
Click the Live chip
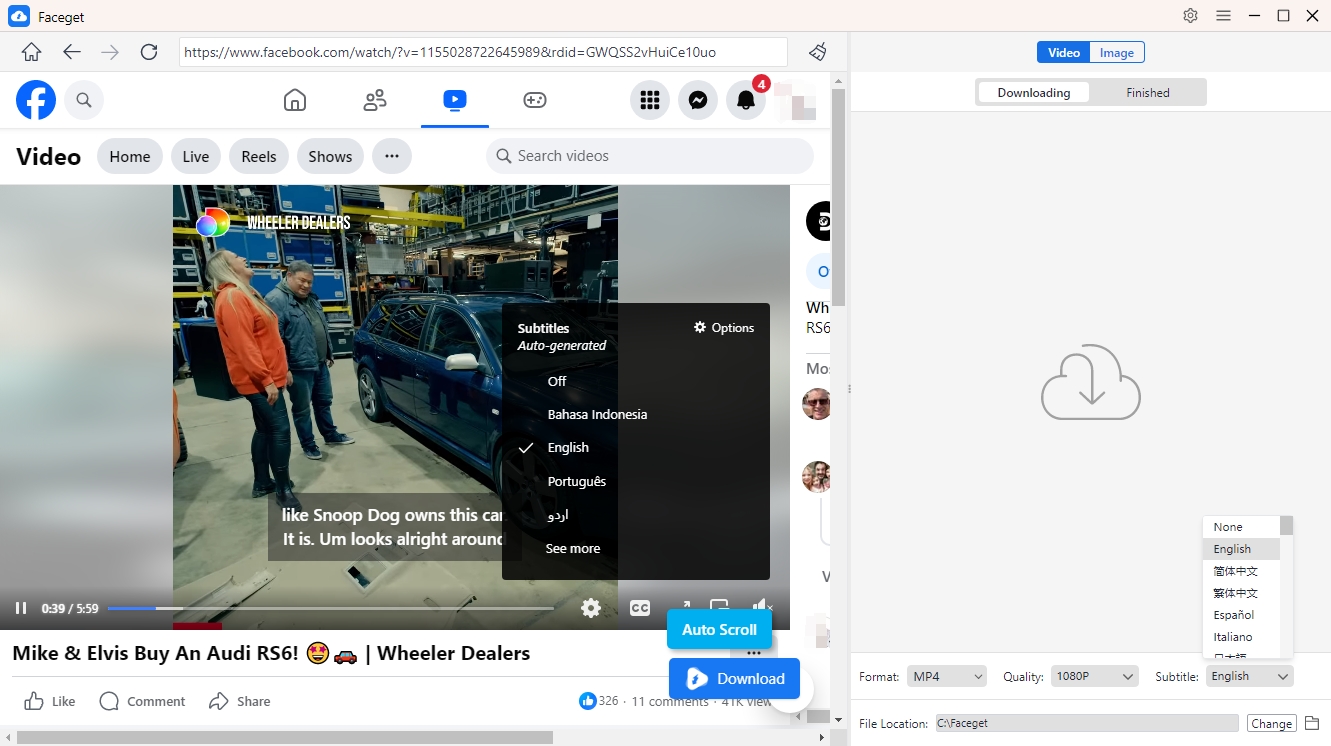196,156
